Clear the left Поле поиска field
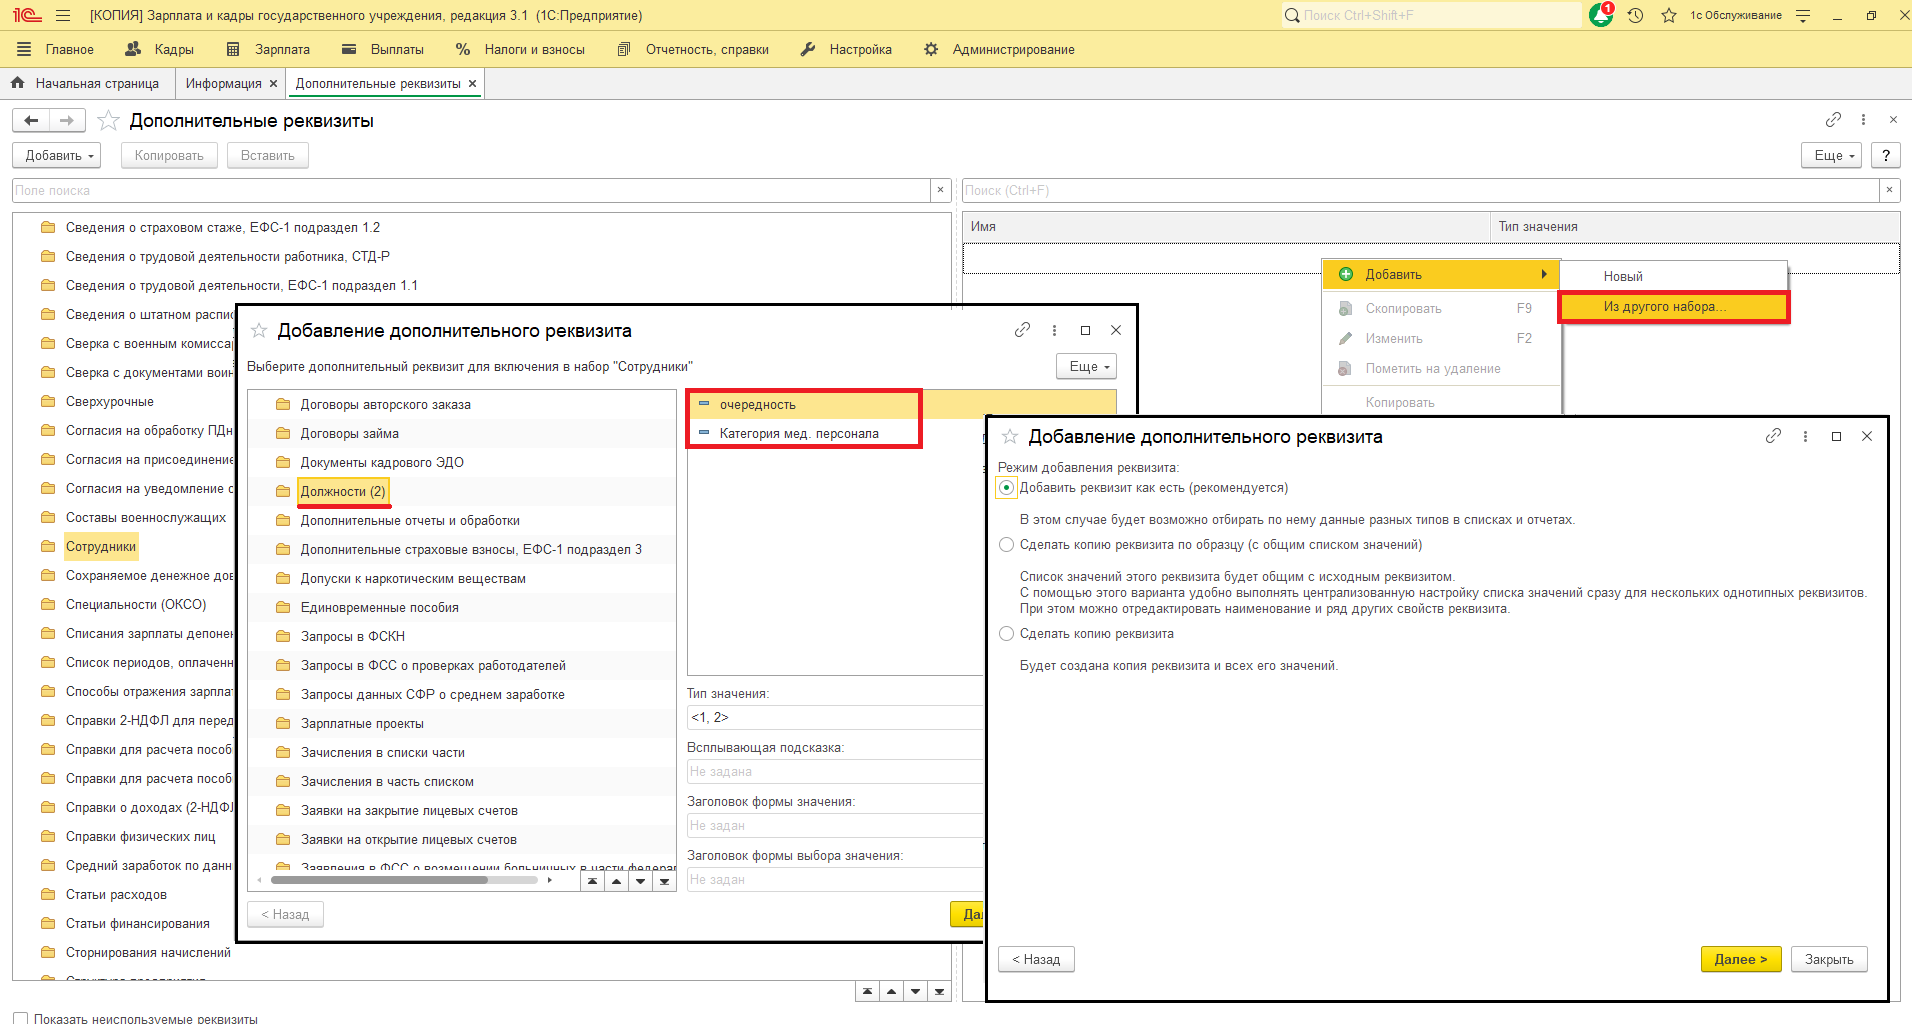Image resolution: width=1912 pixels, height=1024 pixels. coord(940,190)
